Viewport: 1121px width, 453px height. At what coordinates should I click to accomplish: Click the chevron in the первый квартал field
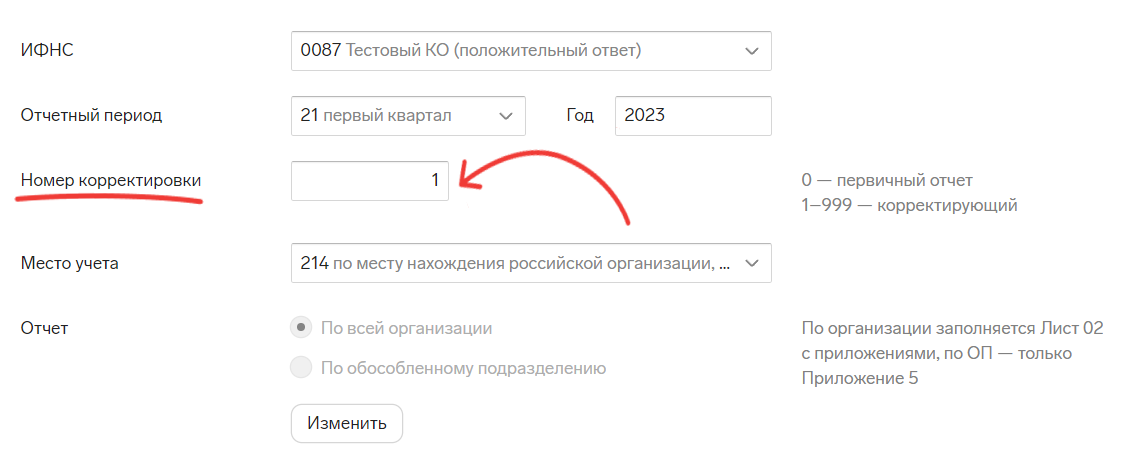point(506,115)
